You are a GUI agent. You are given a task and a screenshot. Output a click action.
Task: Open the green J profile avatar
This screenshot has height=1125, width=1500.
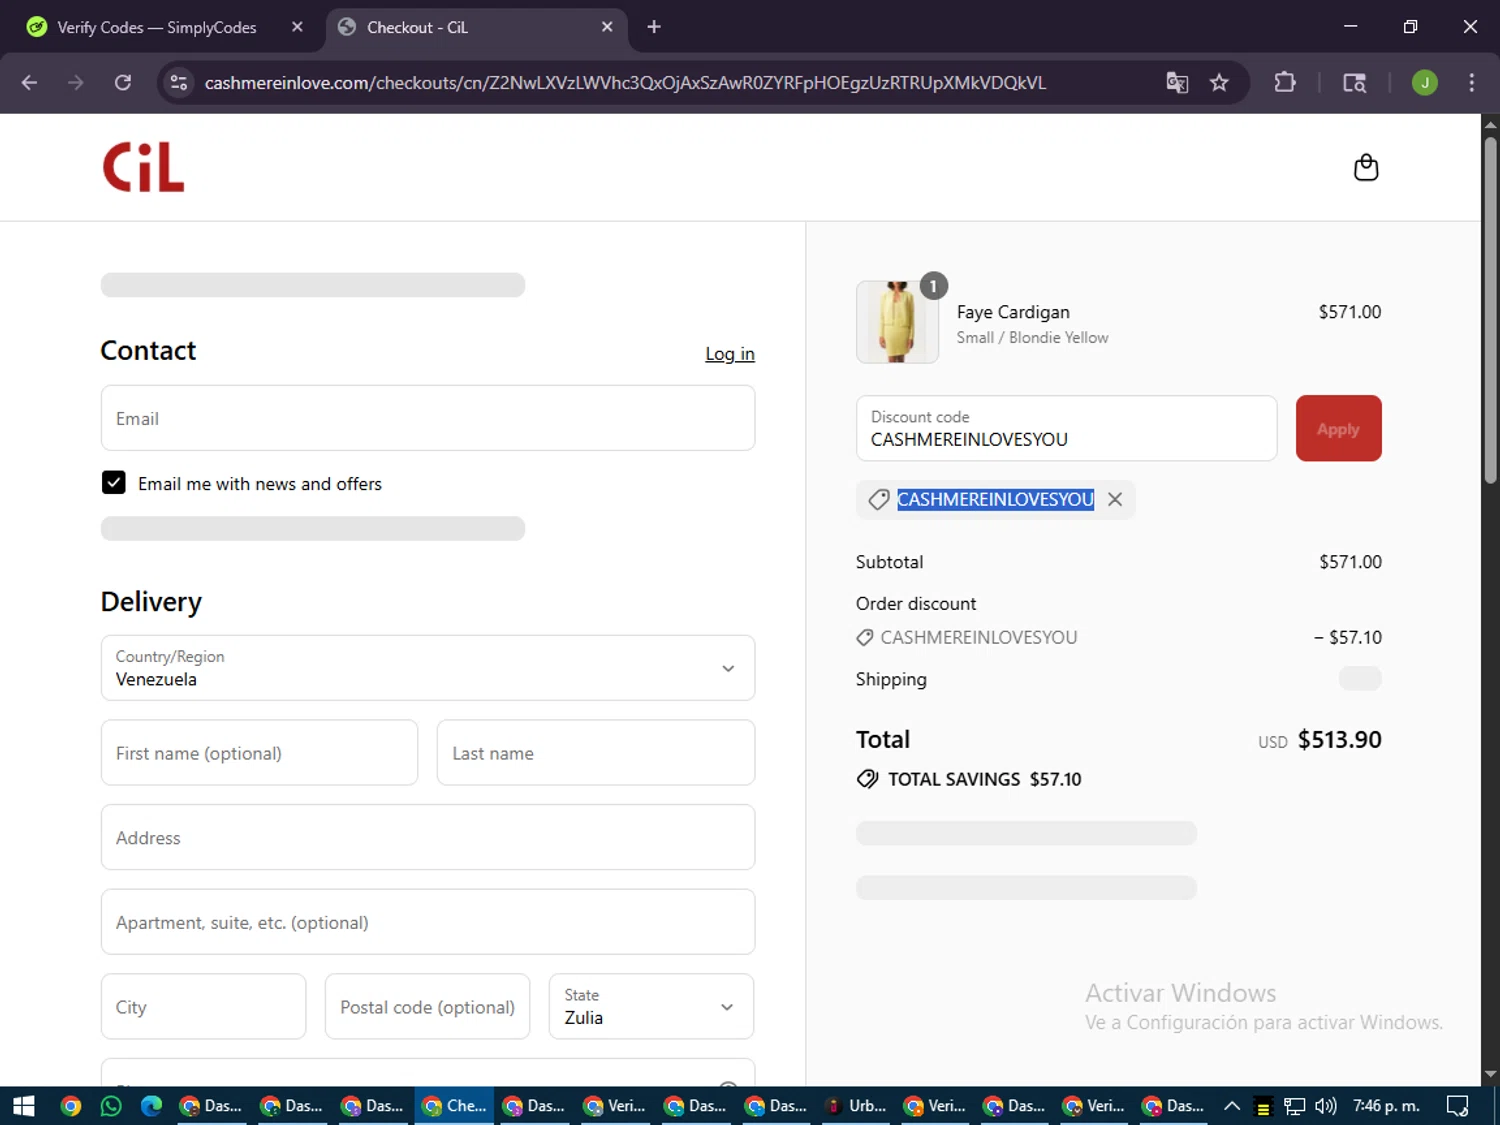pos(1425,83)
